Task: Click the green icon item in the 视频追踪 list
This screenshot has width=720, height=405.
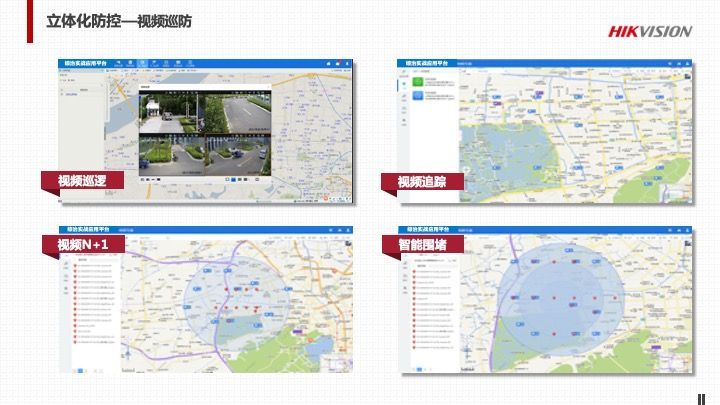Action: [417, 82]
